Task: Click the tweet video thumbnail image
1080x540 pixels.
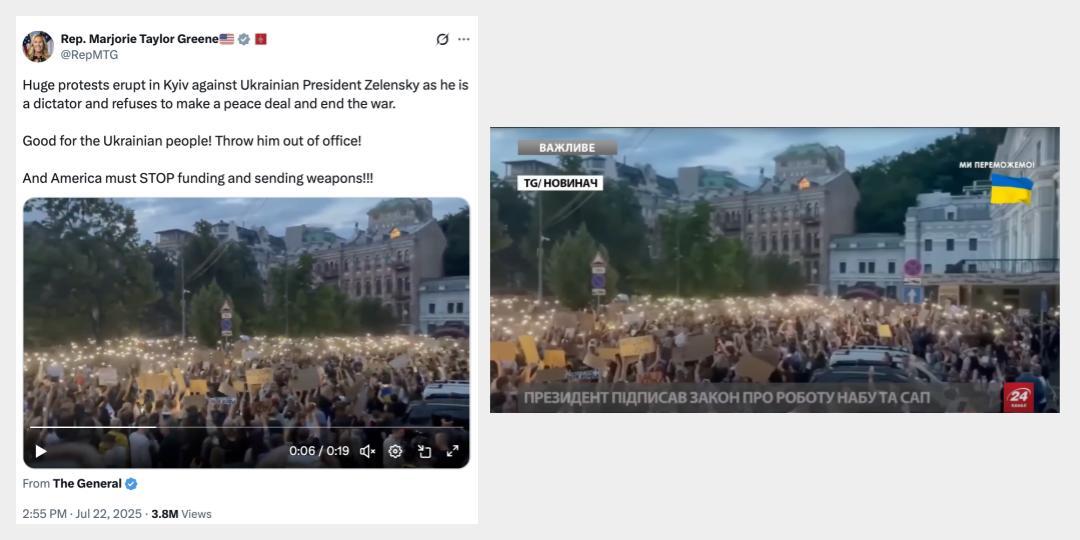Action: click(x=247, y=333)
